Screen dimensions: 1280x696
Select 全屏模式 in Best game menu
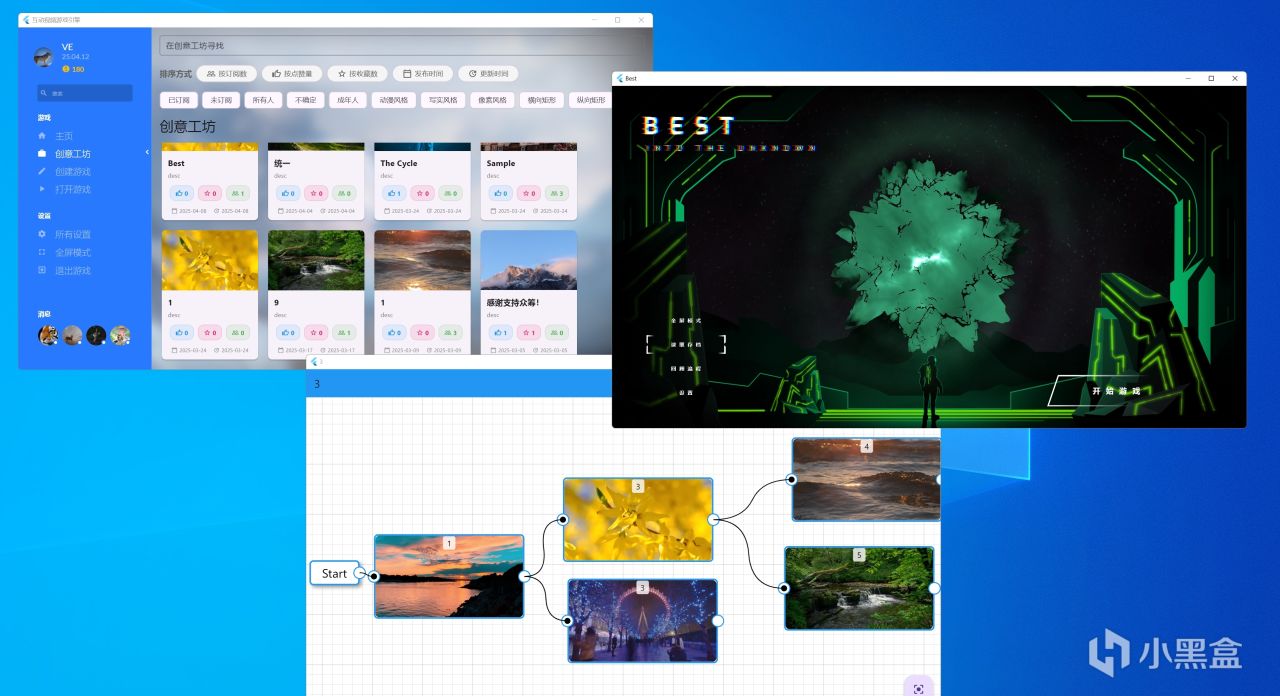[x=685, y=320]
